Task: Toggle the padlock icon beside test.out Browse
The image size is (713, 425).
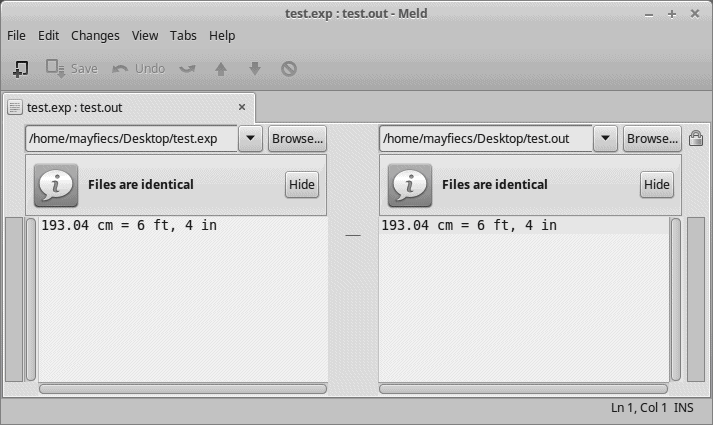Action: coord(696,138)
